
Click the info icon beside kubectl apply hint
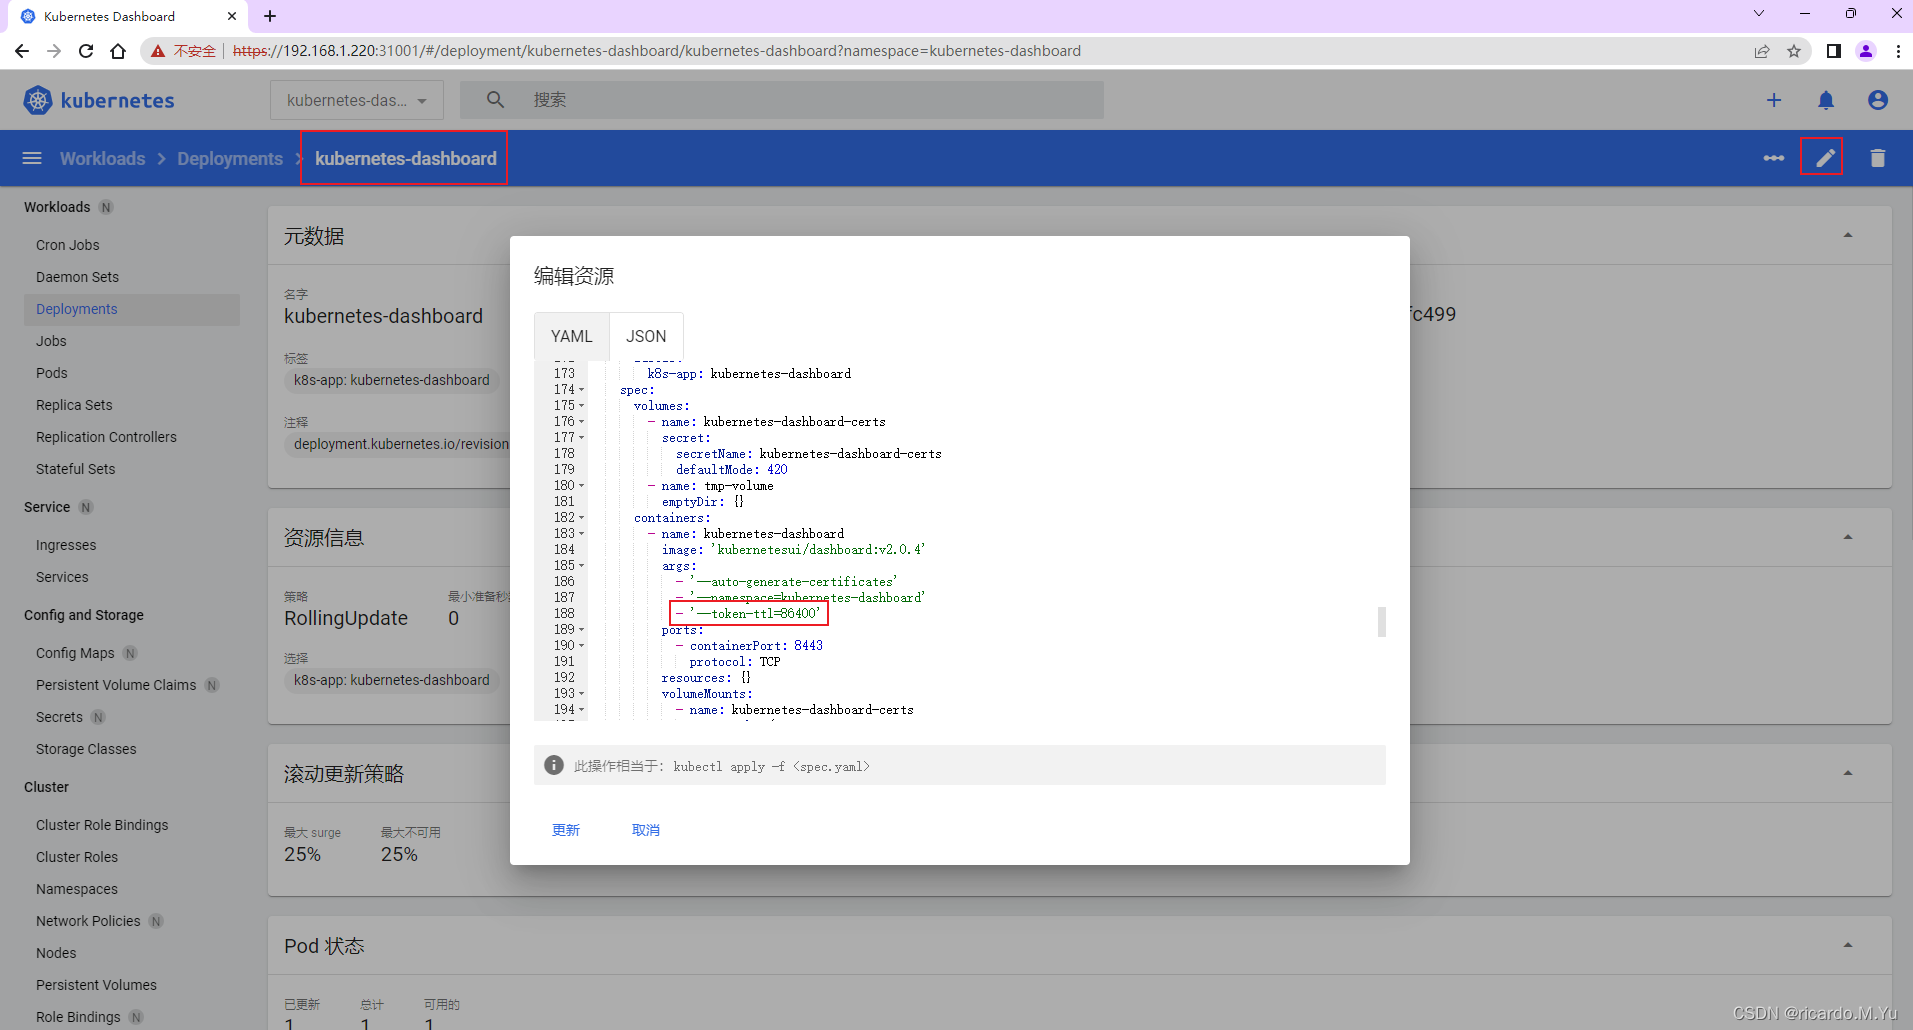[x=554, y=765]
